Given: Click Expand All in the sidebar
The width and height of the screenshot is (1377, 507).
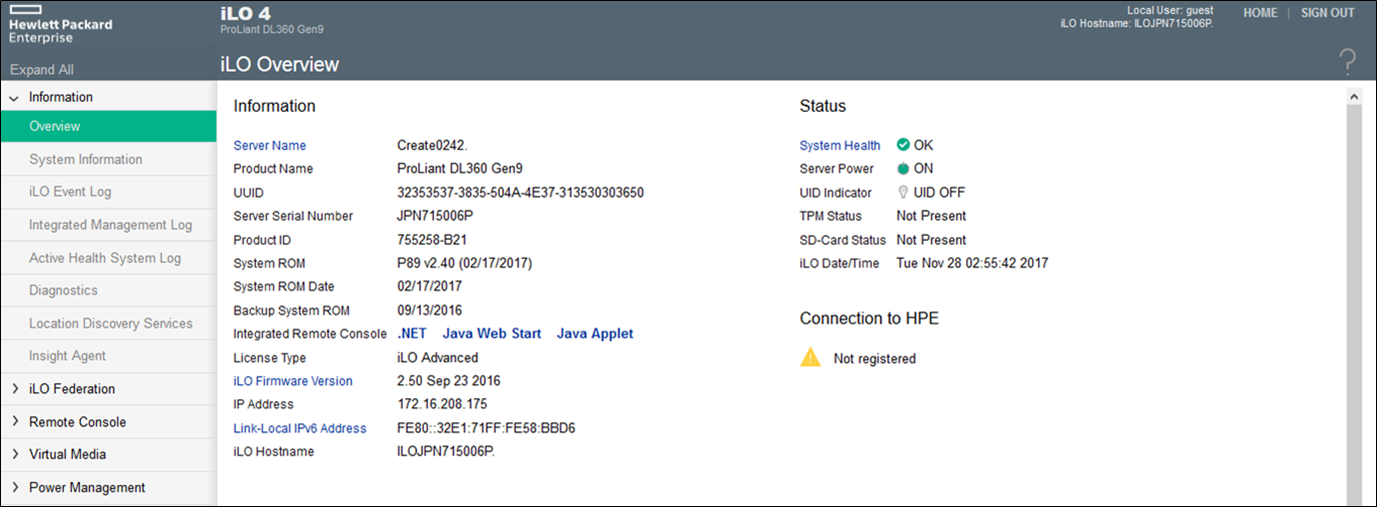Looking at the screenshot, I should click(42, 70).
